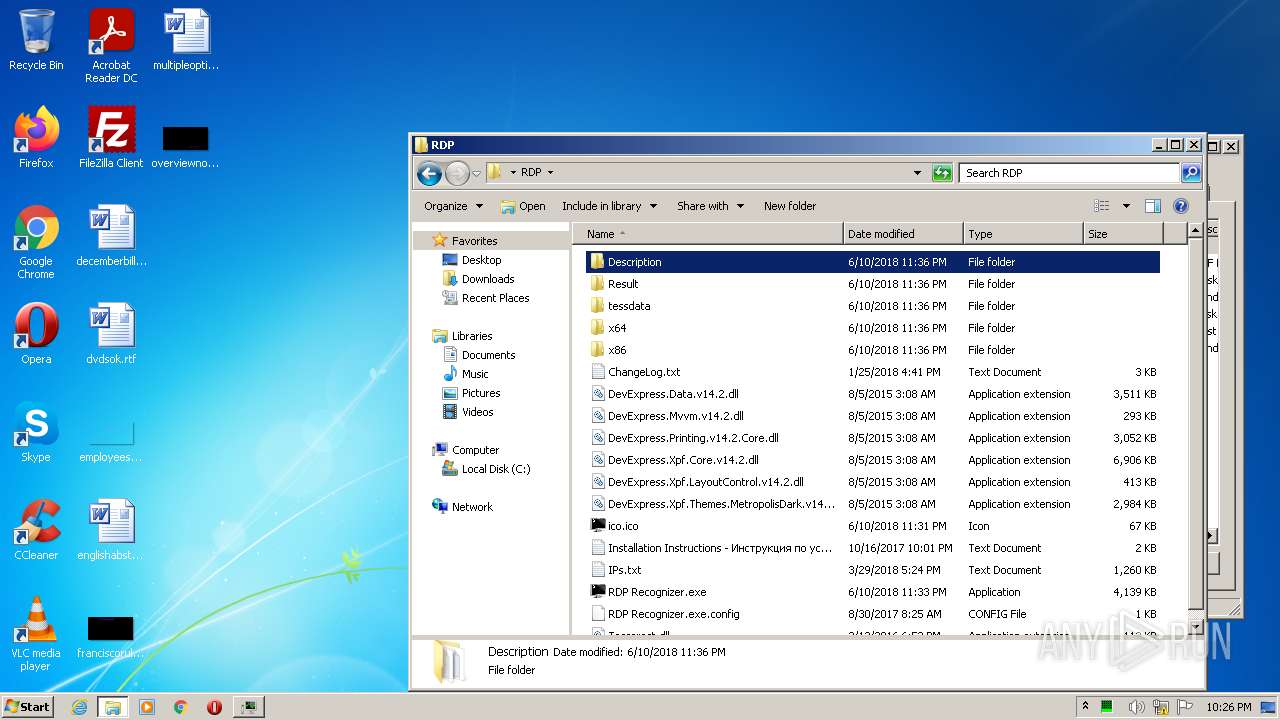Launch Skype desktop shortcut
The width and height of the screenshot is (1280, 720).
pos(36,432)
